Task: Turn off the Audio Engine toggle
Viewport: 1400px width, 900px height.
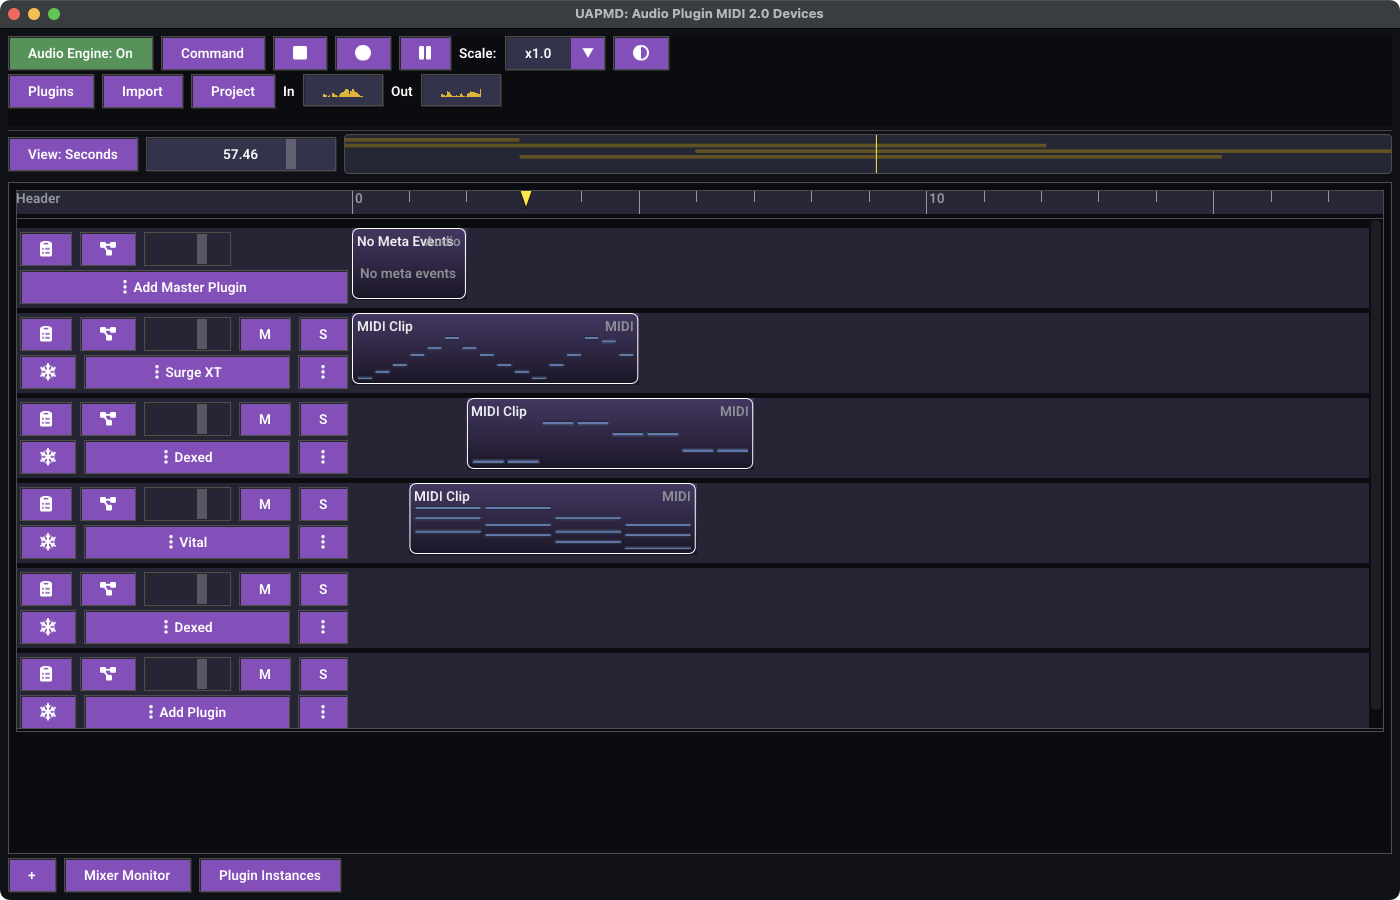Action: click(81, 53)
